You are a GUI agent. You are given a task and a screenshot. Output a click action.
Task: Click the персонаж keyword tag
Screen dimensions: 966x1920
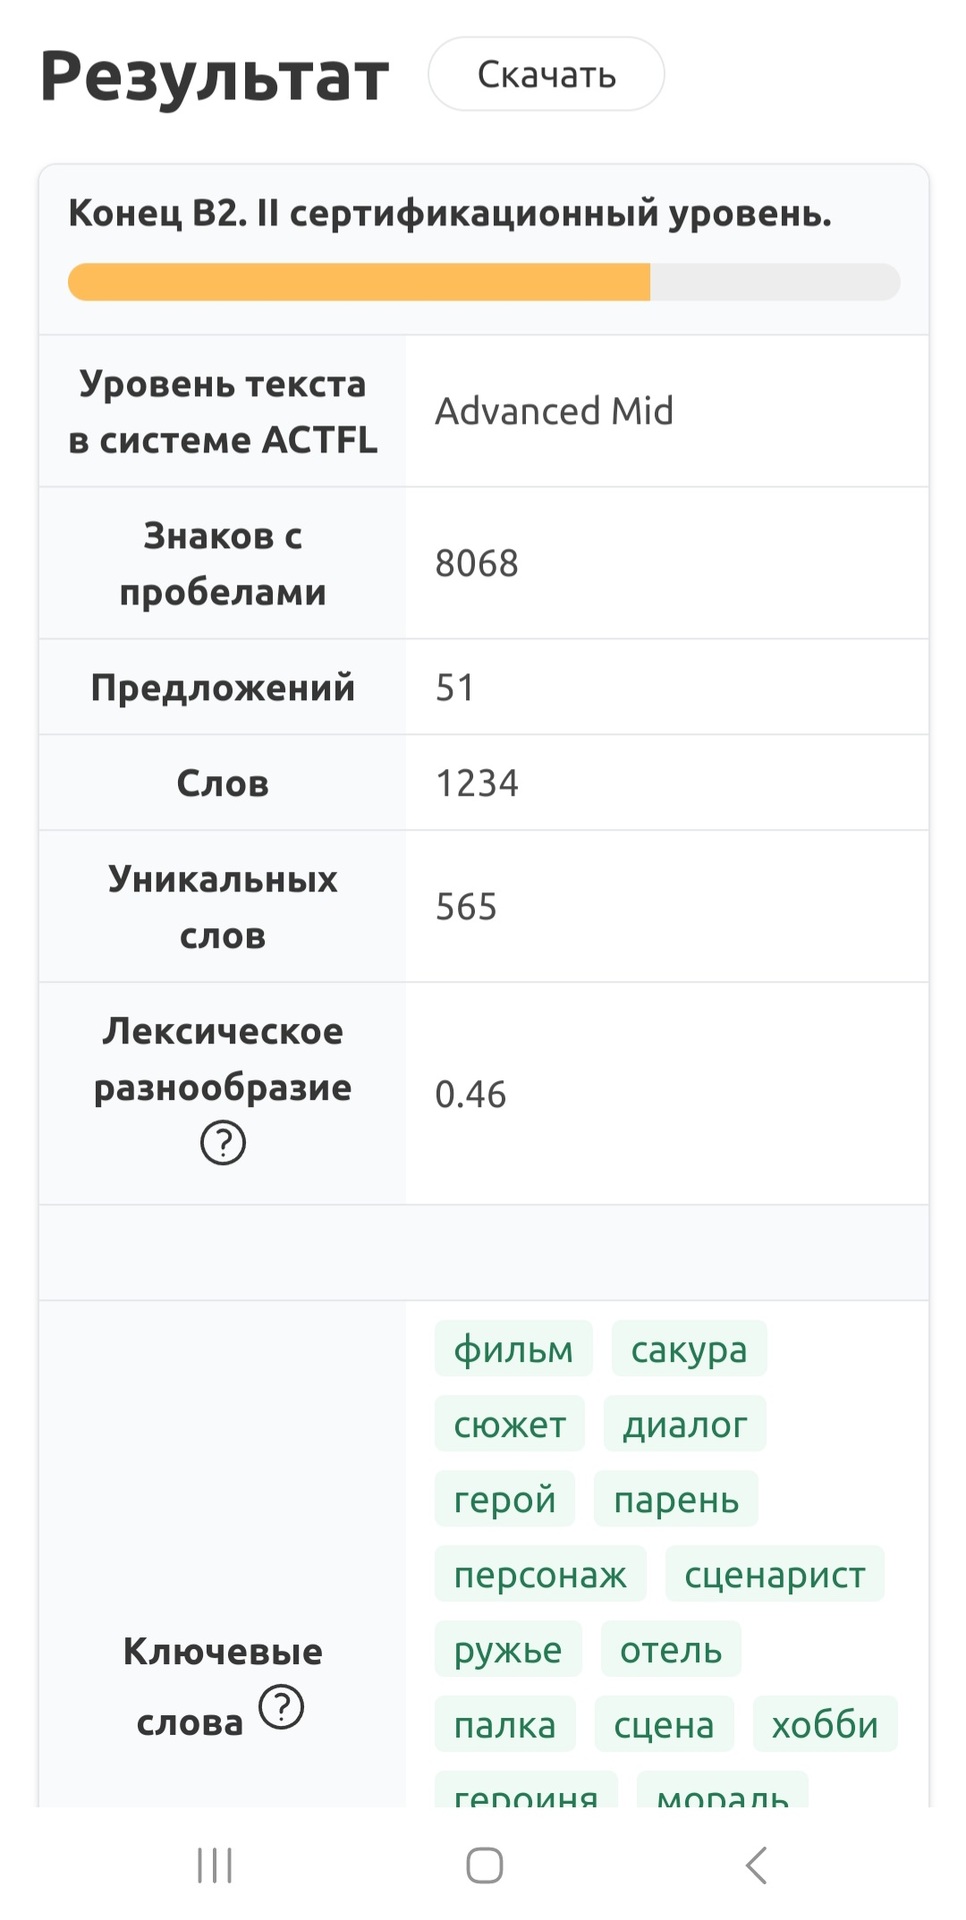[540, 1574]
